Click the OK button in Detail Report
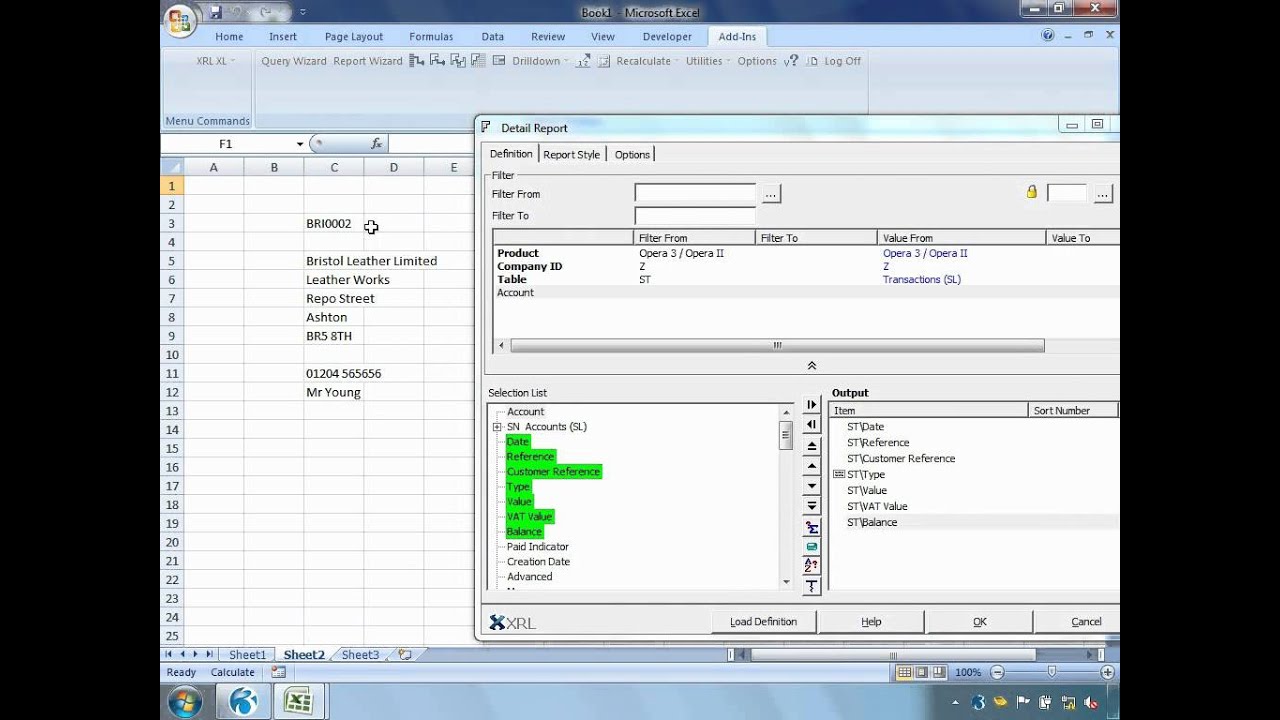 coord(980,621)
